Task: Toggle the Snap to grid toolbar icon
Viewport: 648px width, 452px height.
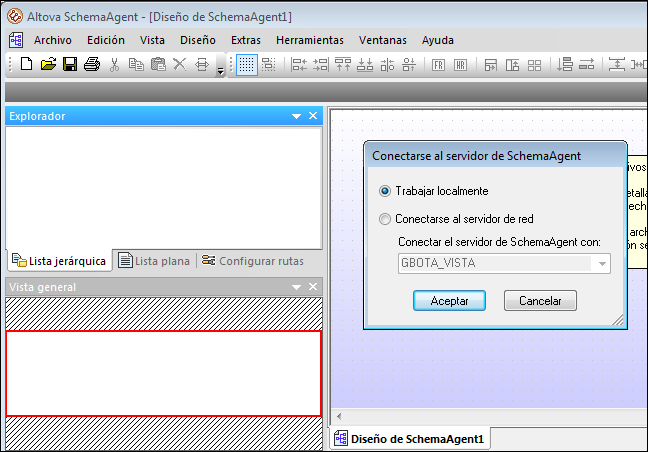Action: click(269, 64)
